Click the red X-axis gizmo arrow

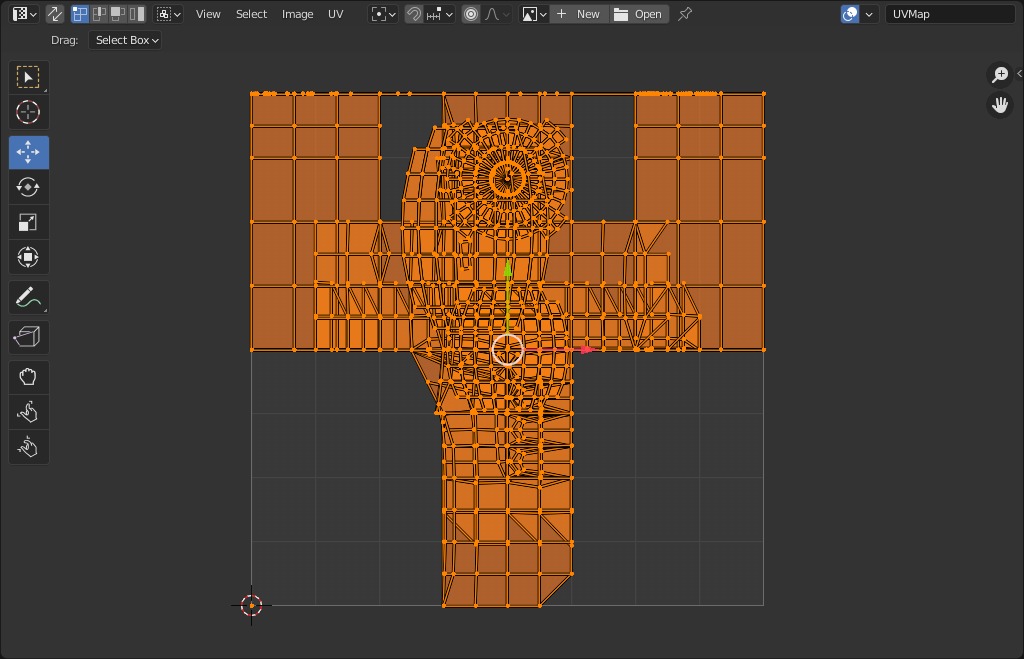click(x=587, y=350)
